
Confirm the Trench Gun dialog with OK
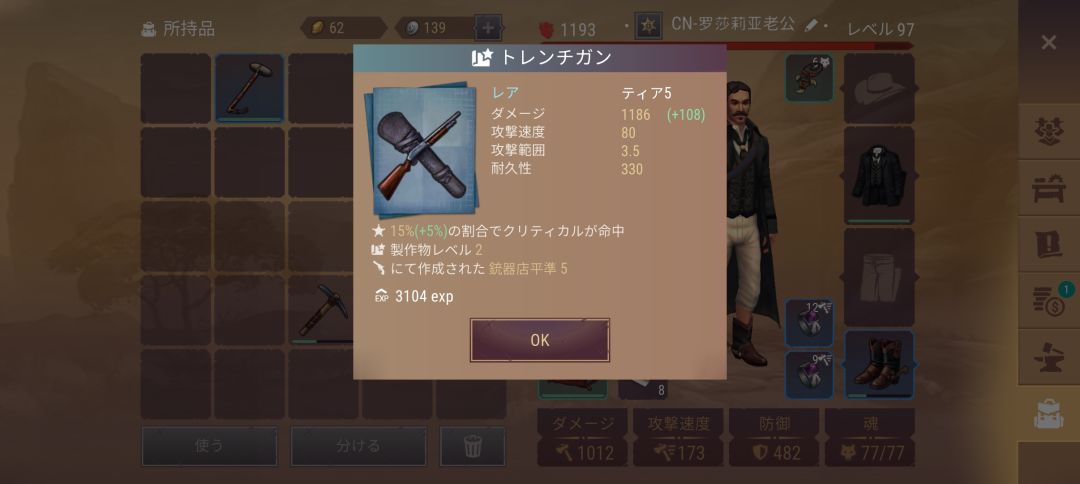(x=539, y=340)
